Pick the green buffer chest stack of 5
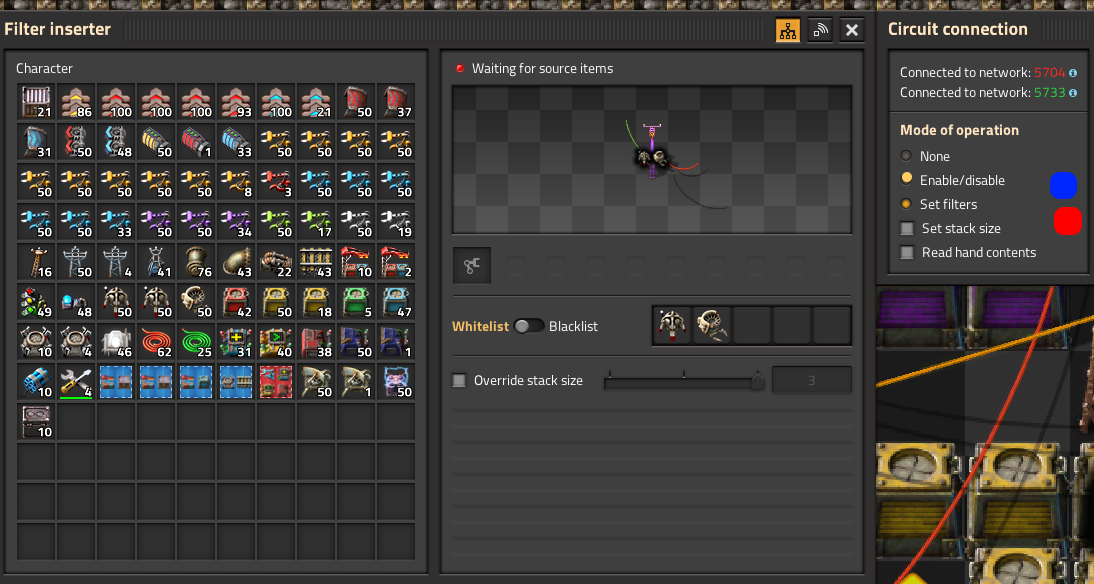 [356, 303]
